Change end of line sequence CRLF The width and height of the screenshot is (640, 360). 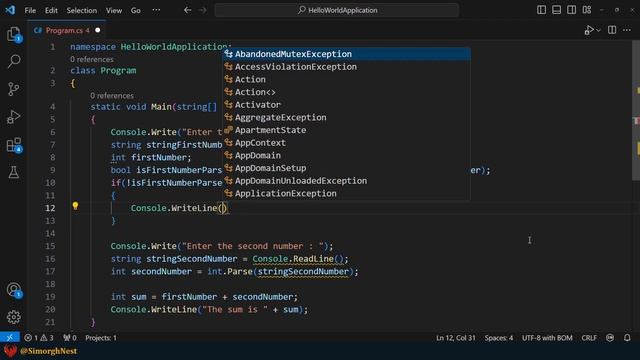coord(589,338)
